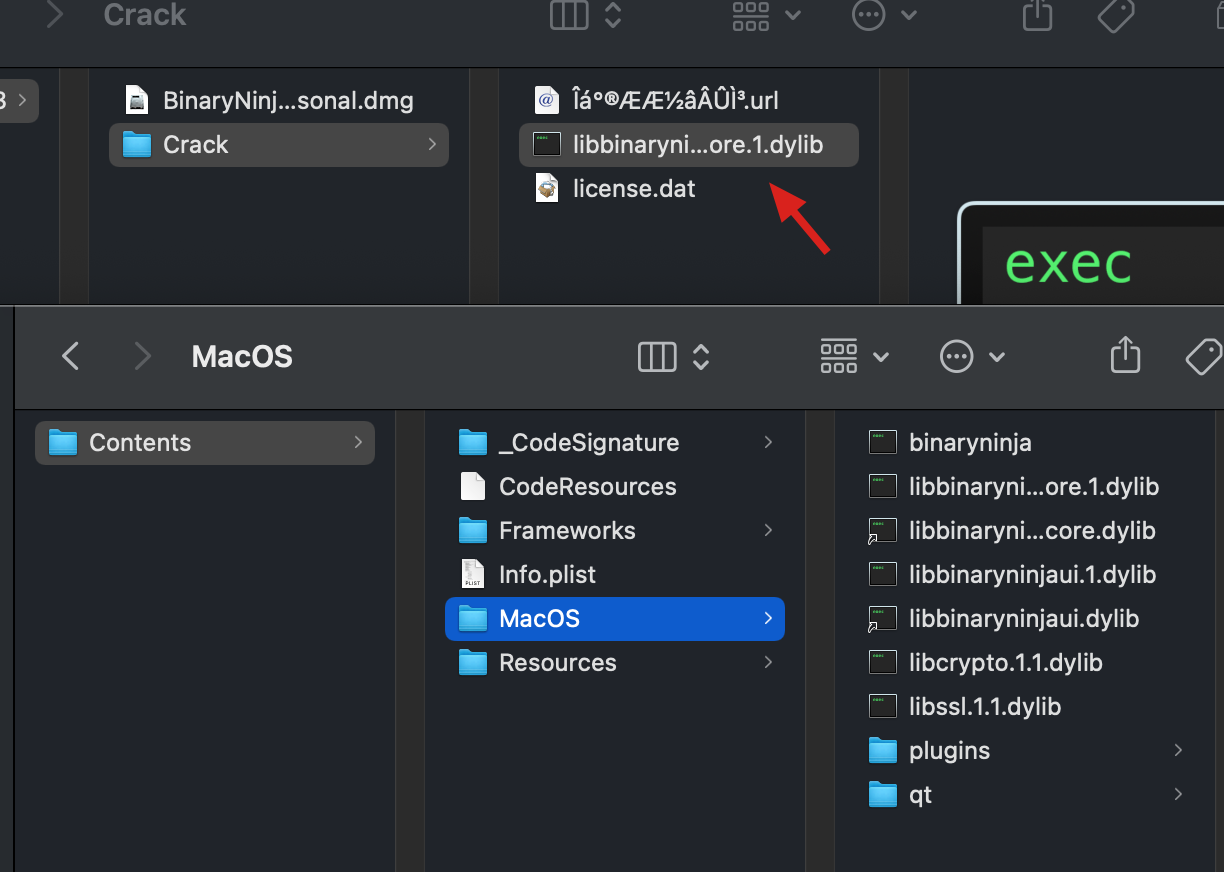1224x872 pixels.
Task: Select libbinaryni...ore.1.dylib icon in MacOS folder
Action: coord(883,486)
